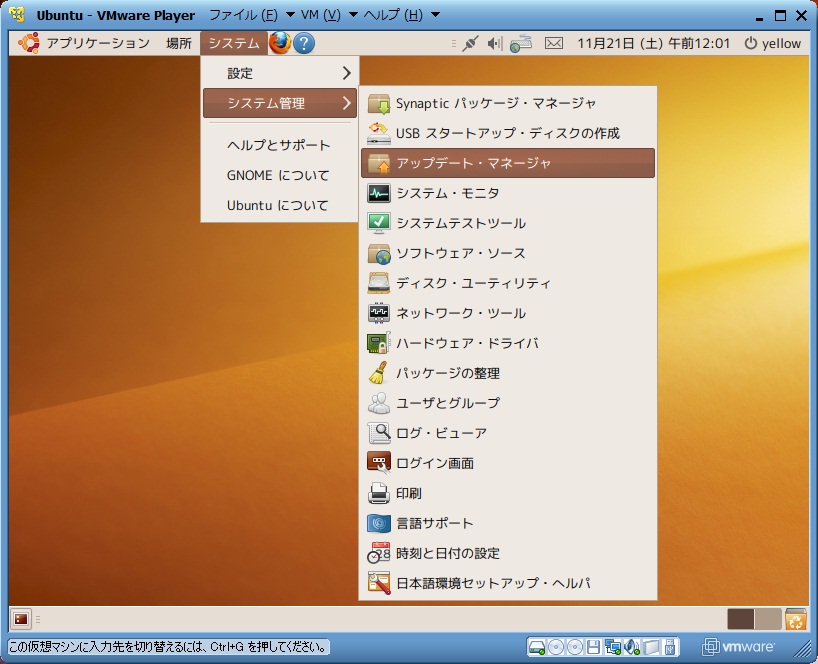Image resolution: width=818 pixels, height=664 pixels.
Task: Click 言語サポート icon
Action: coord(379,523)
